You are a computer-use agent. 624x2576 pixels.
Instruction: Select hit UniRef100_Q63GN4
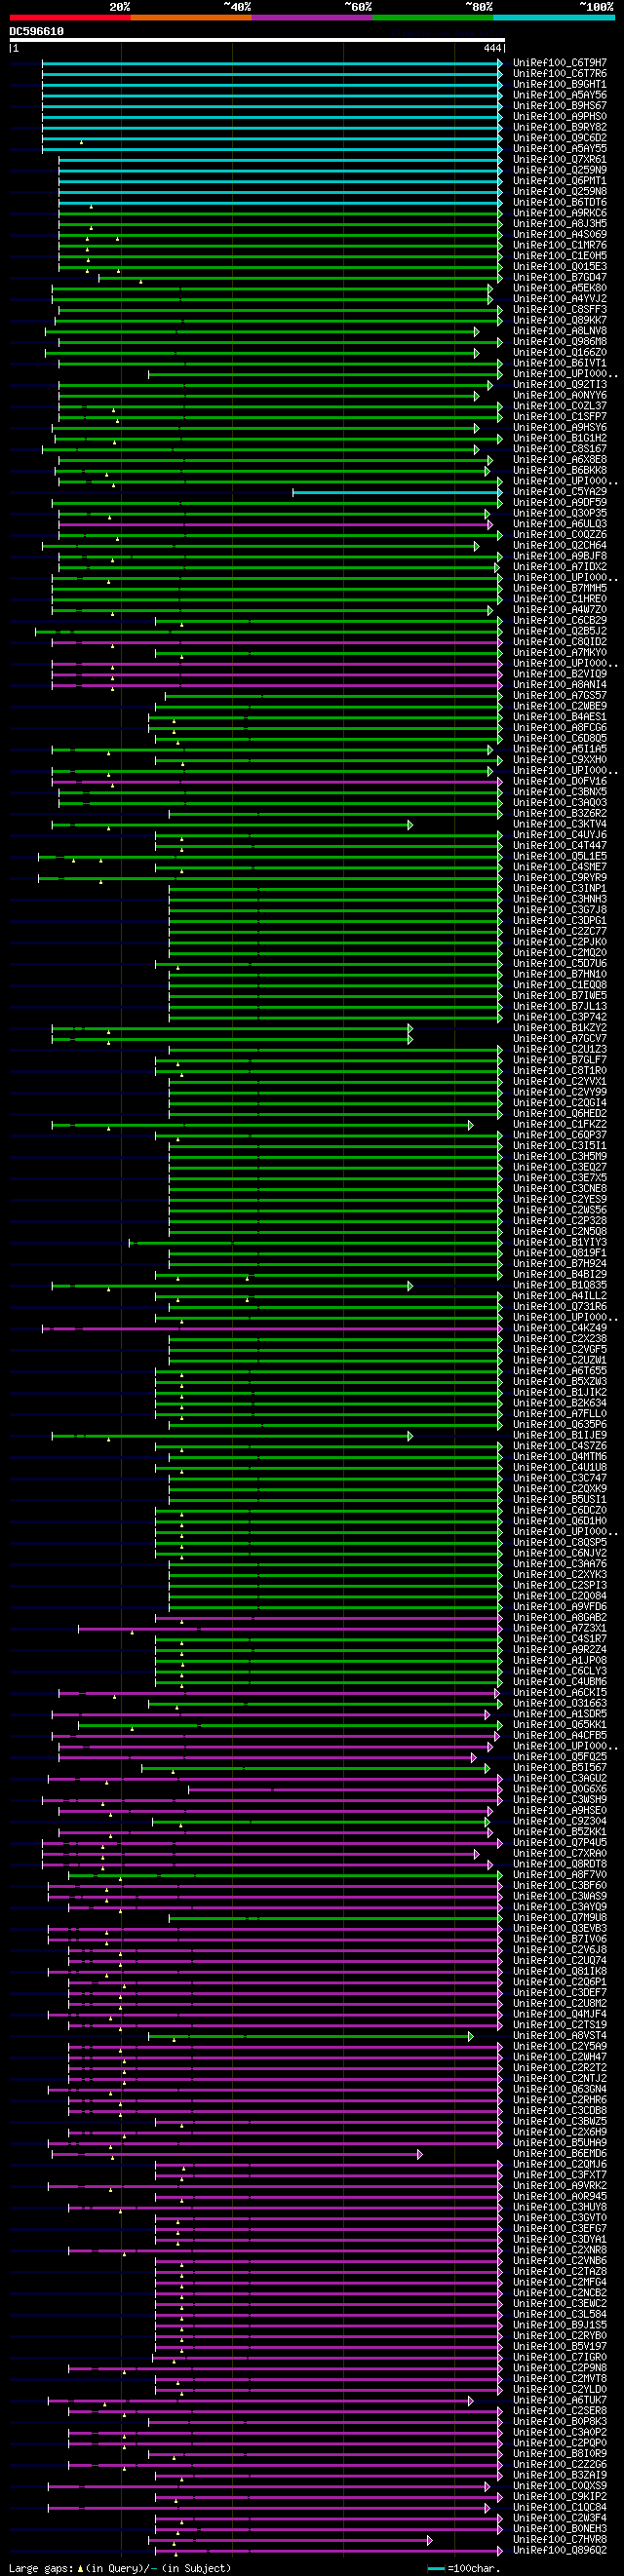(559, 2089)
